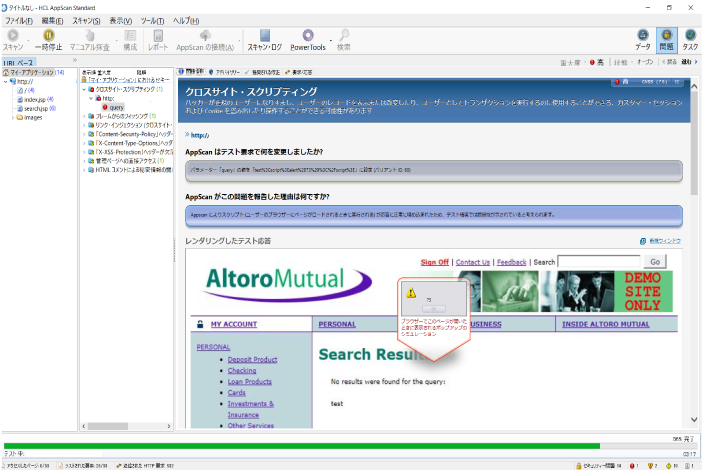Click the detail pane scroll-down arrow
704x470 pixels.
[x=694, y=420]
